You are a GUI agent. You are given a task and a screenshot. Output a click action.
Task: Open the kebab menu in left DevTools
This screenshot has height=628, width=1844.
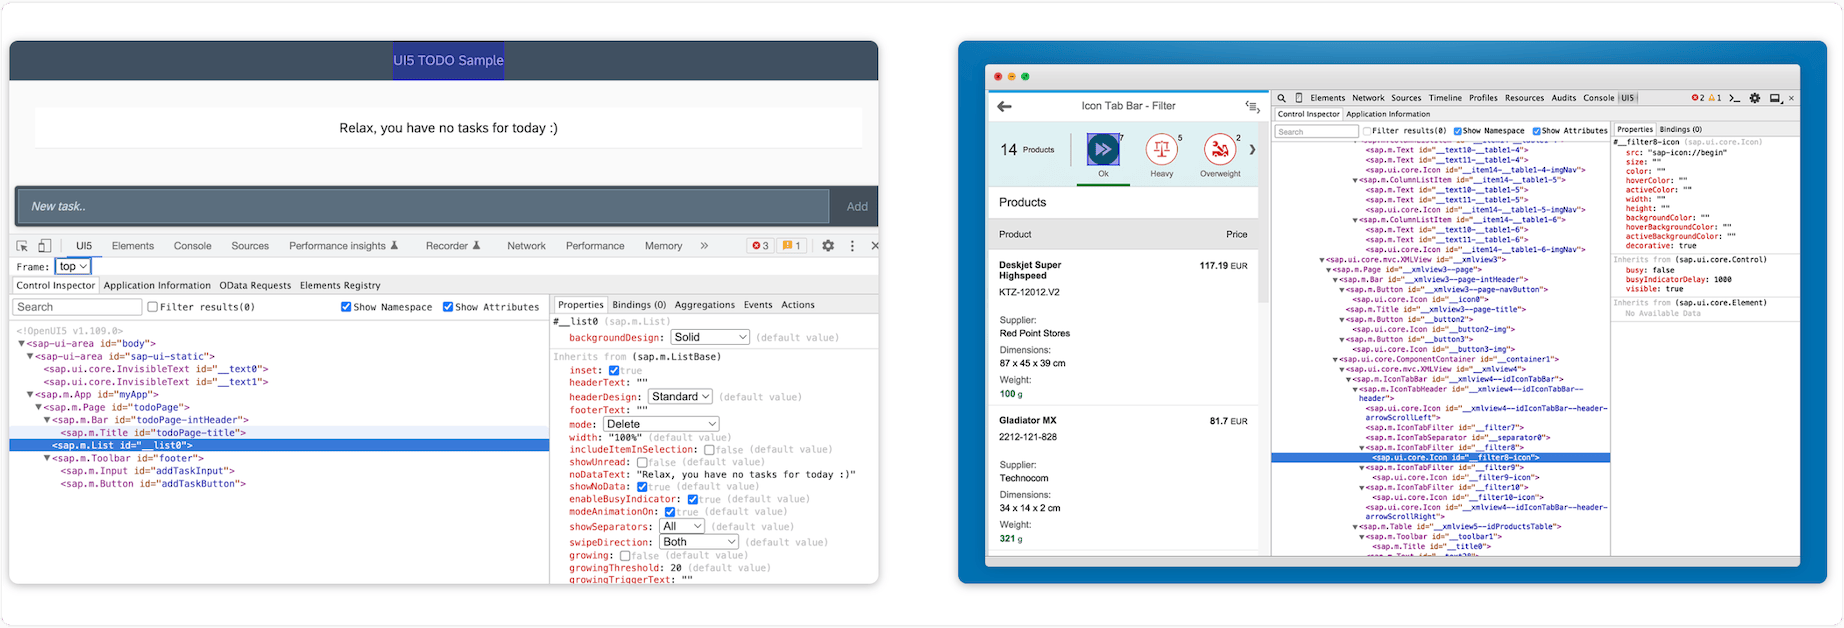852,246
